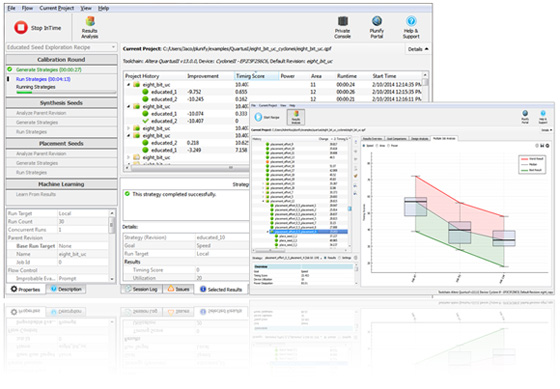Click Start Recipe icon in front window

[258, 117]
